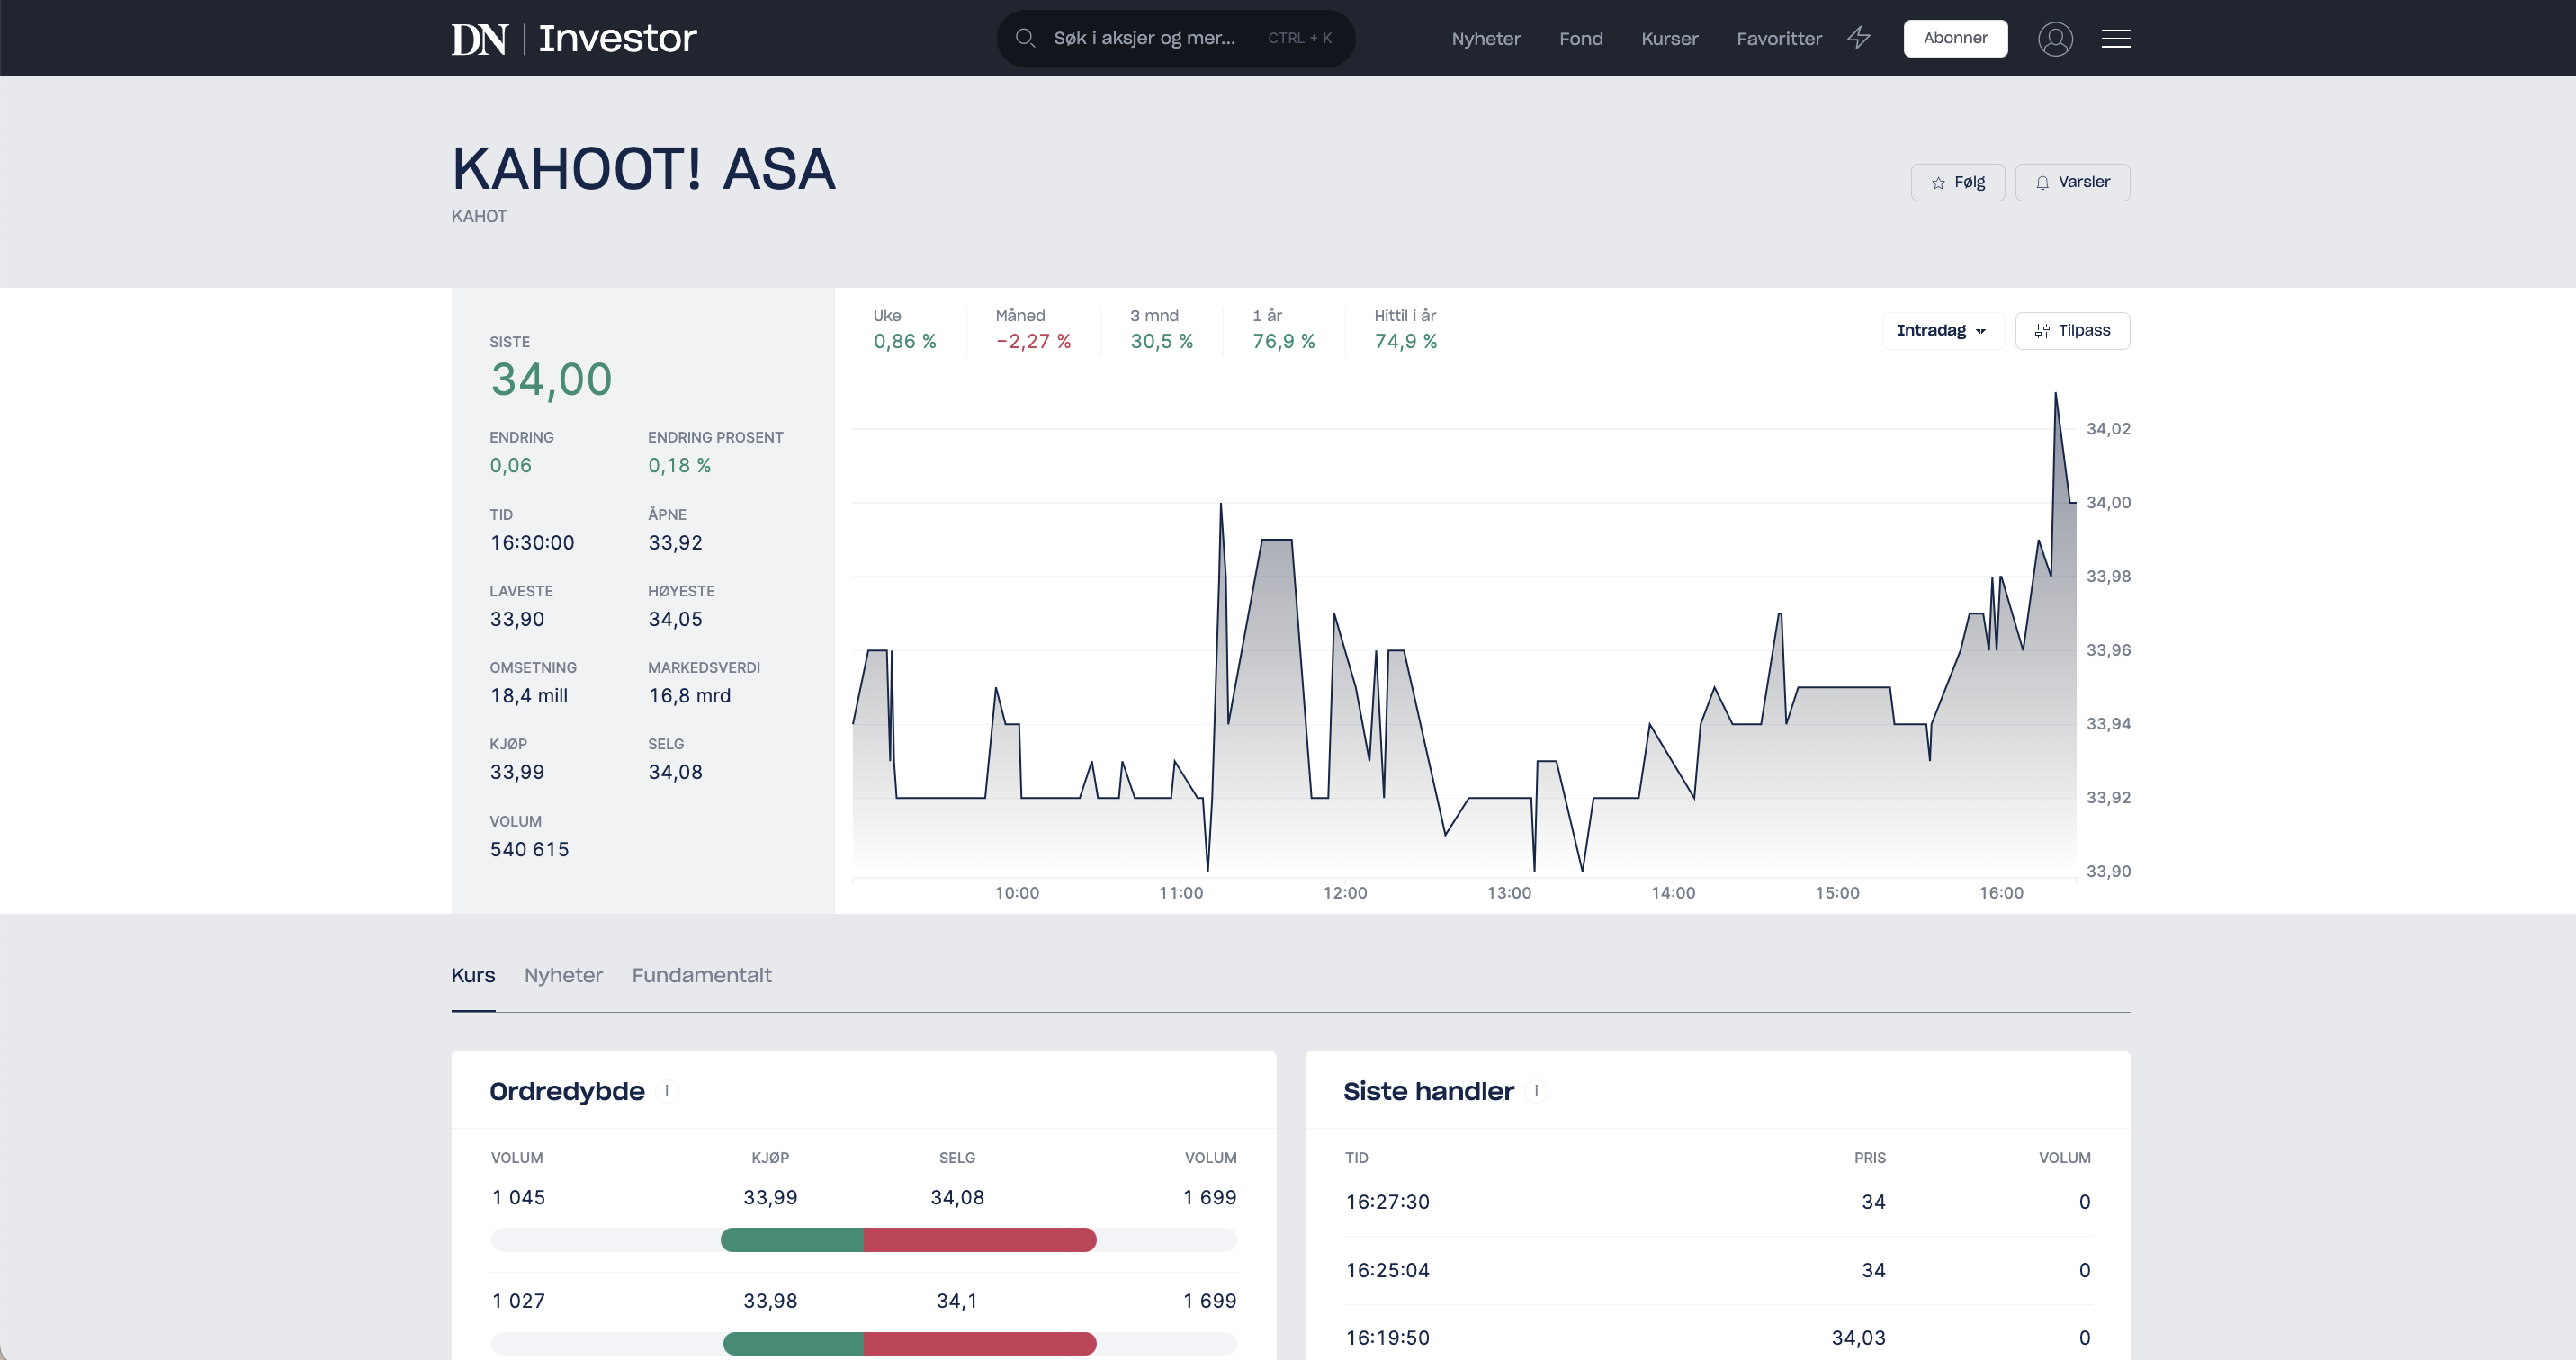Open the Fond navigation menu
Screen dimensions: 2576x1360
click(x=1580, y=38)
